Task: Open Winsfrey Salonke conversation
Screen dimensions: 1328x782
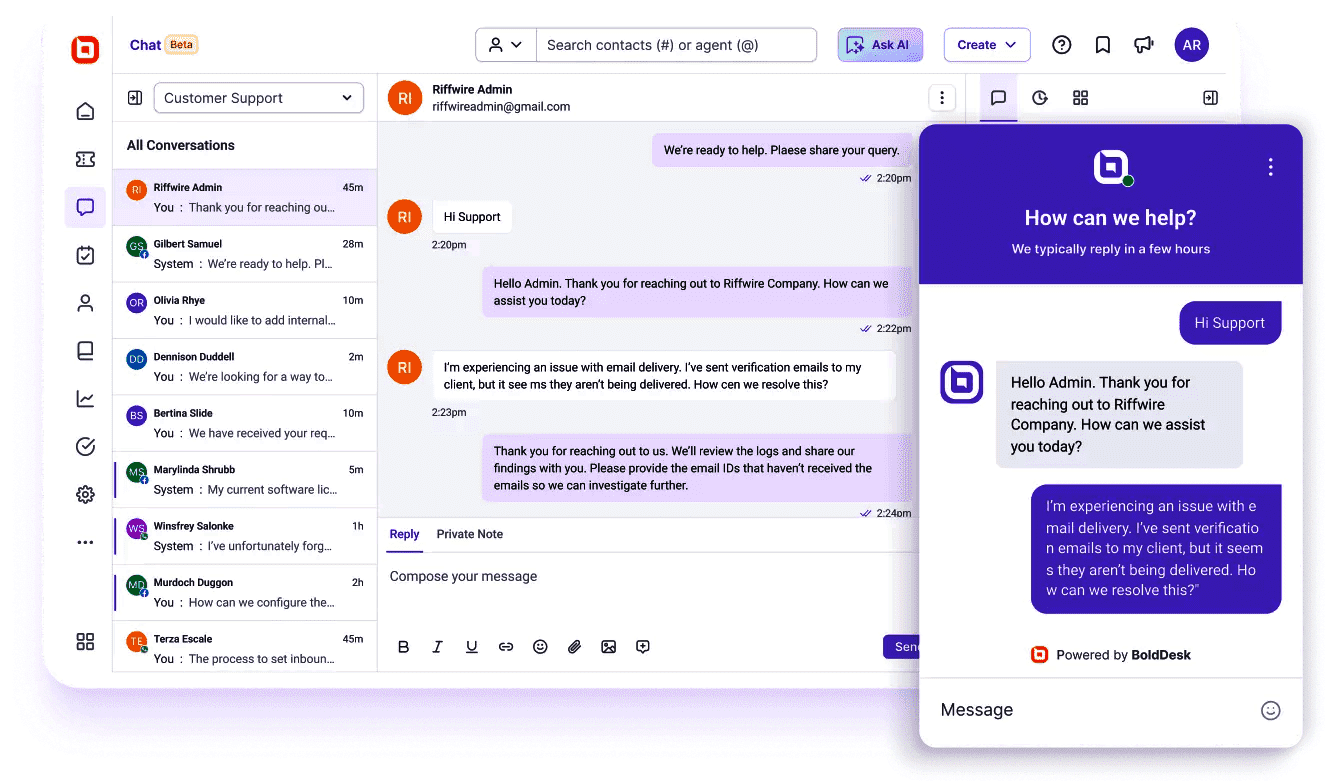Action: click(245, 536)
